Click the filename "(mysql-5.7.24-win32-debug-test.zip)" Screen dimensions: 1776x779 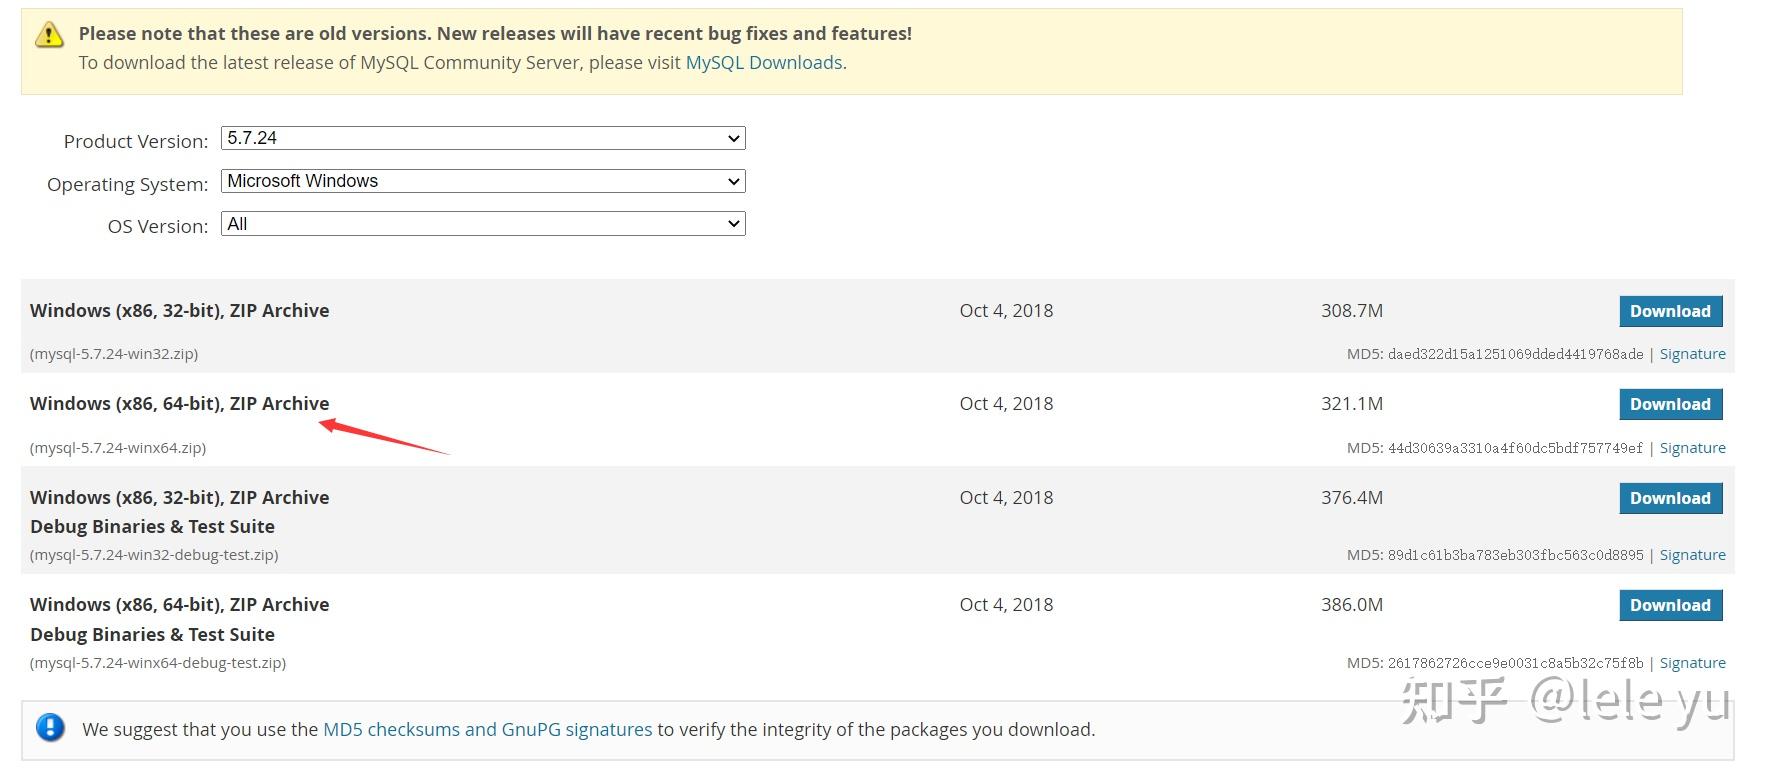point(154,555)
